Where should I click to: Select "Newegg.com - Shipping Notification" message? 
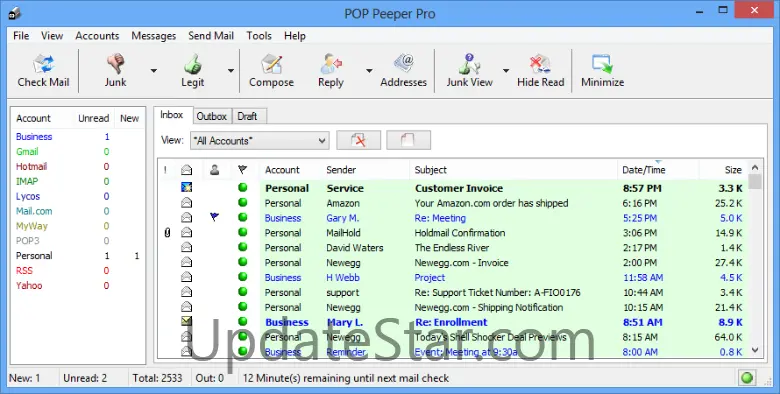click(489, 307)
